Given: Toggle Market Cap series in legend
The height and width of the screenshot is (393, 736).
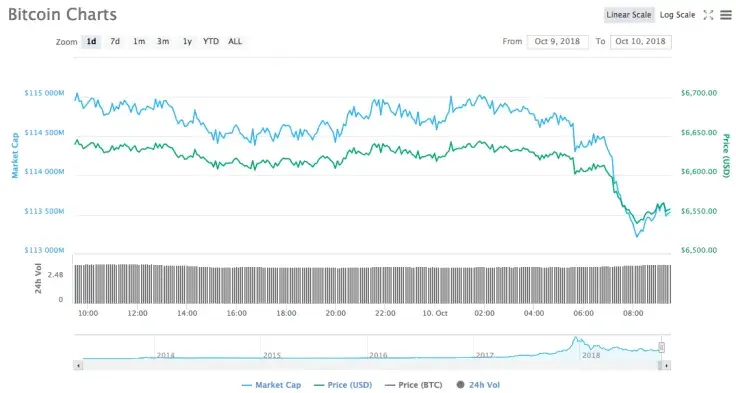Looking at the screenshot, I should [271, 385].
